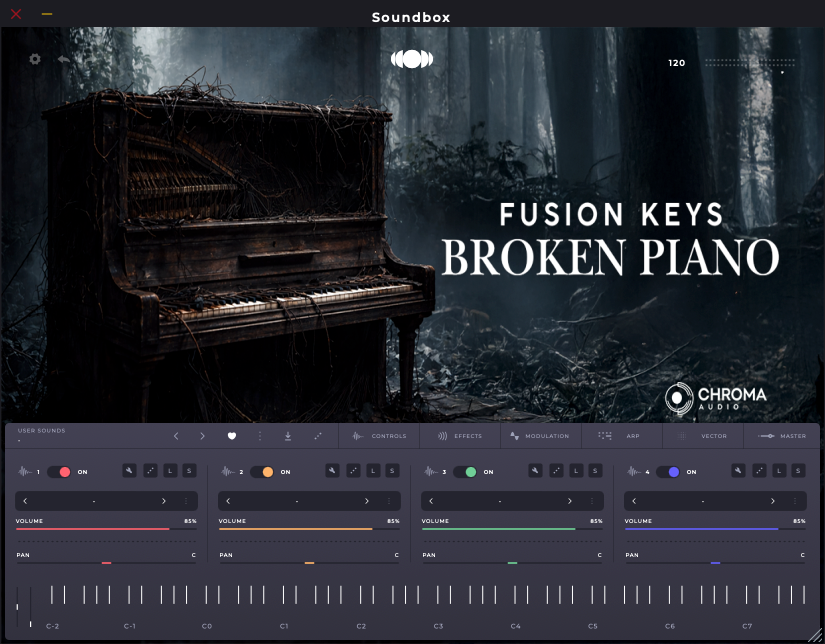Click the undo arrow icon
Image resolution: width=825 pixels, height=644 pixels.
(x=61, y=59)
